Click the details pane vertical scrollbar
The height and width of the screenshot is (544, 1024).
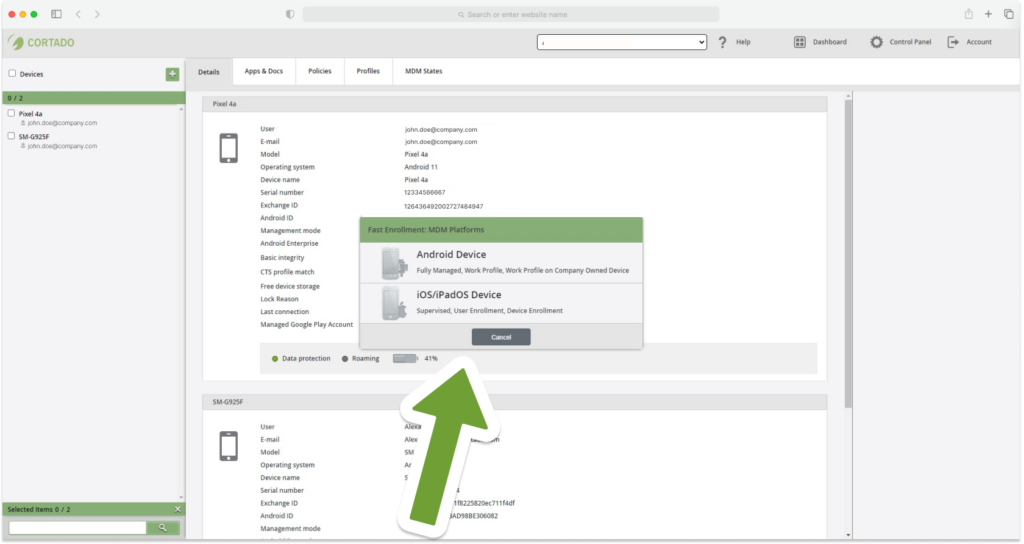pyautogui.click(x=848, y=255)
